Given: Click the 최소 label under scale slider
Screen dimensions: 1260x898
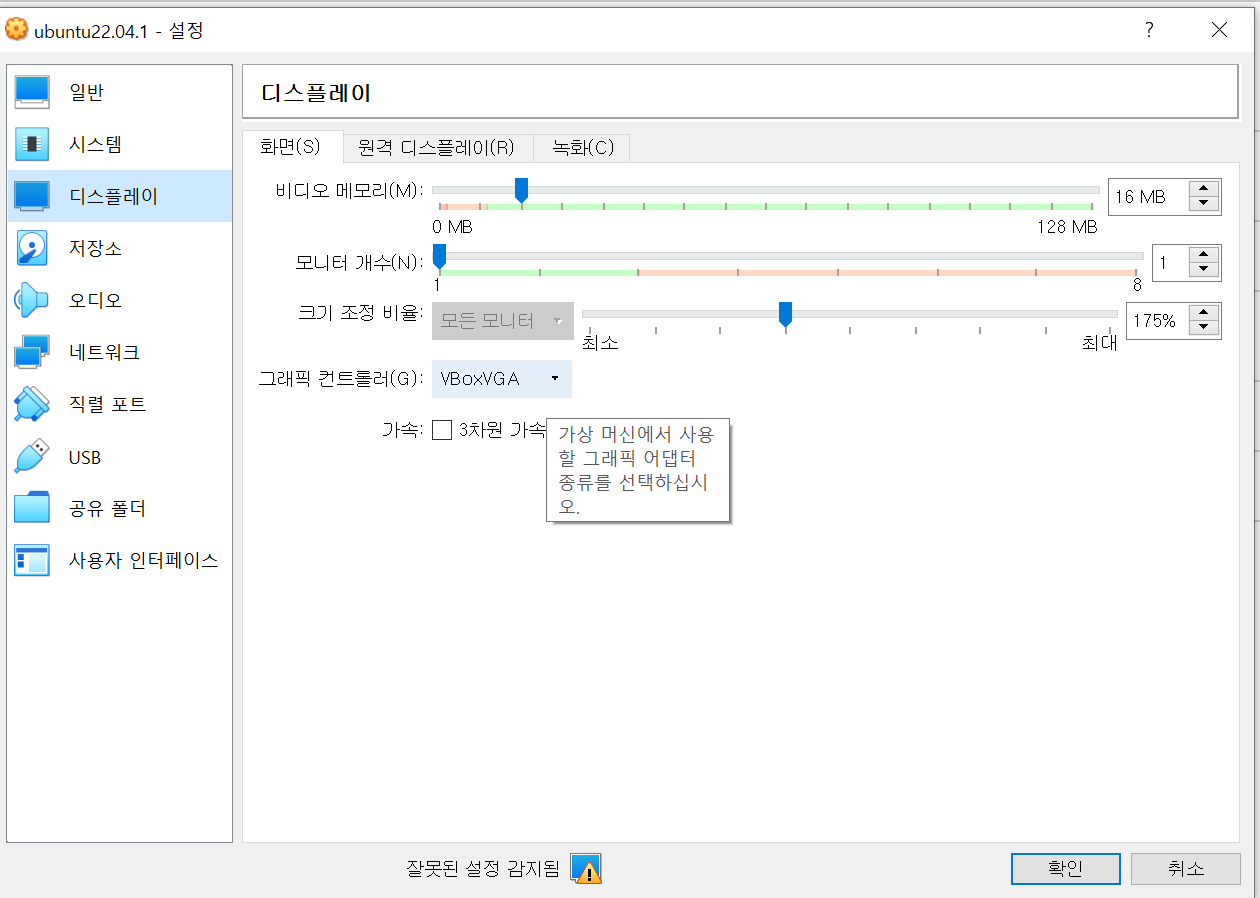Looking at the screenshot, I should (600, 343).
